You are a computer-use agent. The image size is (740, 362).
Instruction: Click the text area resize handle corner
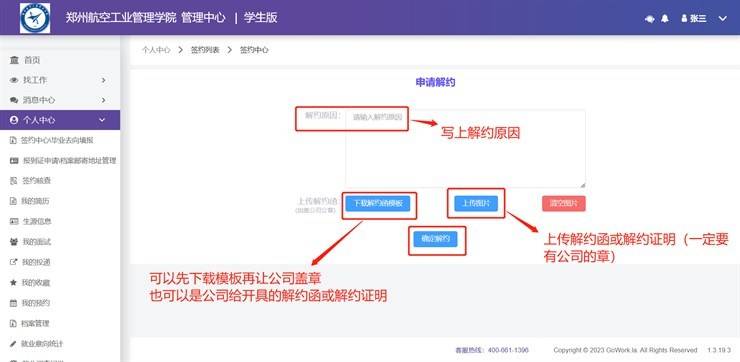583,185
